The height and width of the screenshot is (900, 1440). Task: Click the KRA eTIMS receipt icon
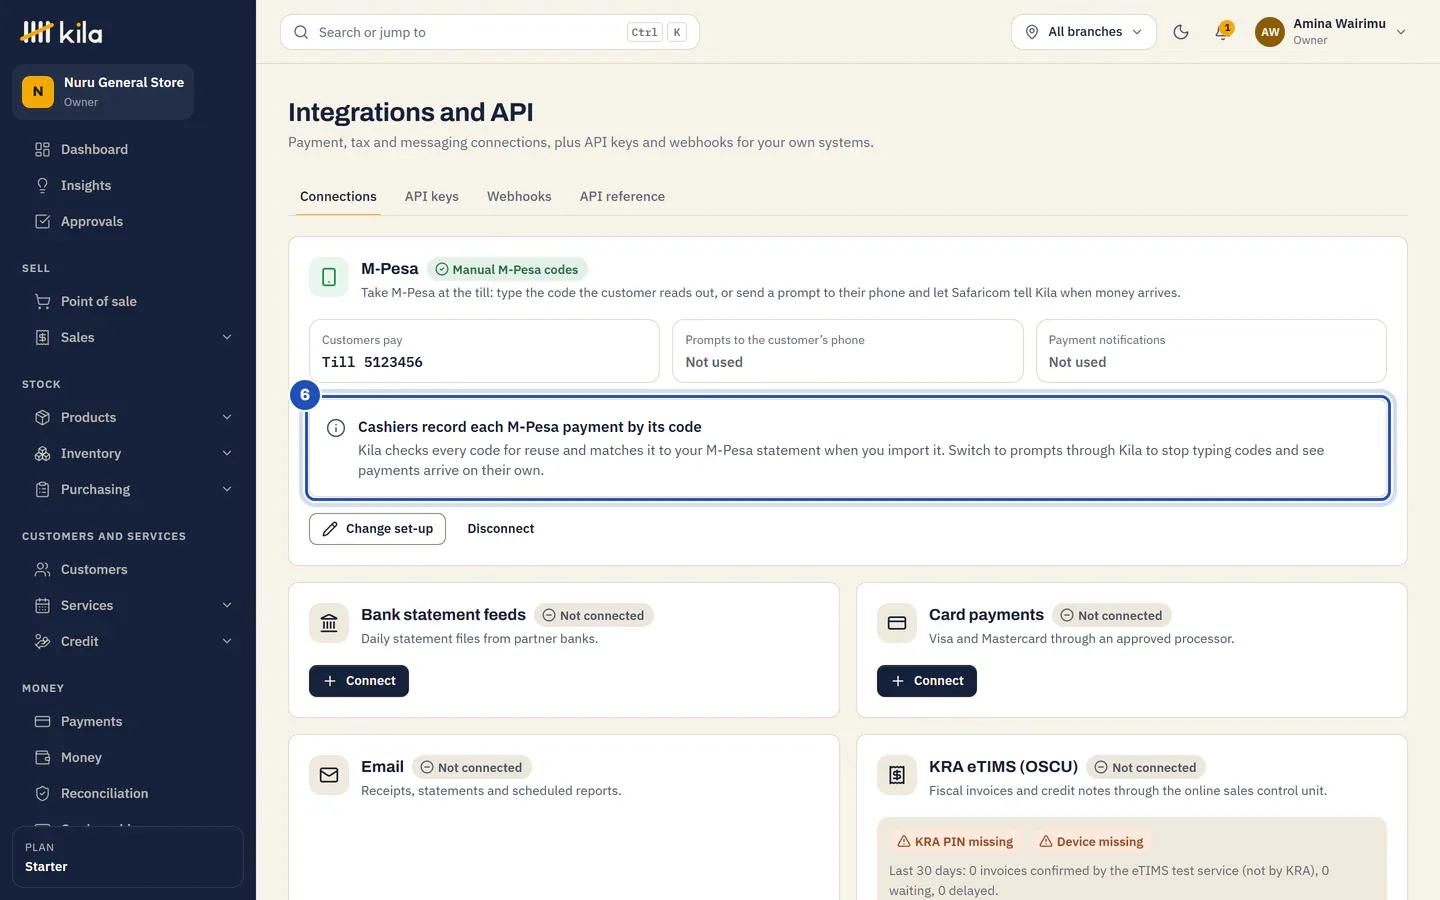[x=897, y=775]
